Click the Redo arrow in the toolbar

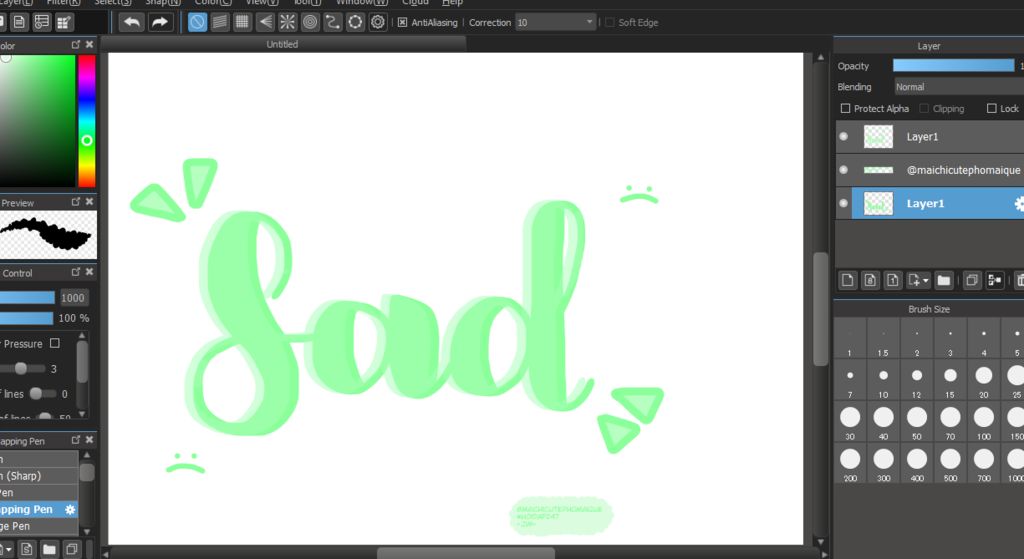point(159,22)
